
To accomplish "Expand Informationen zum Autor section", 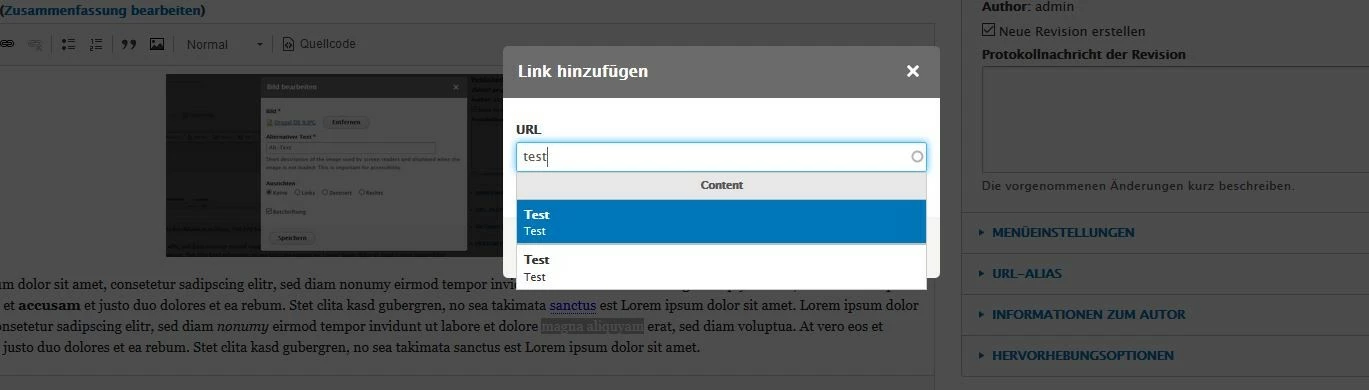I will (1088, 314).
